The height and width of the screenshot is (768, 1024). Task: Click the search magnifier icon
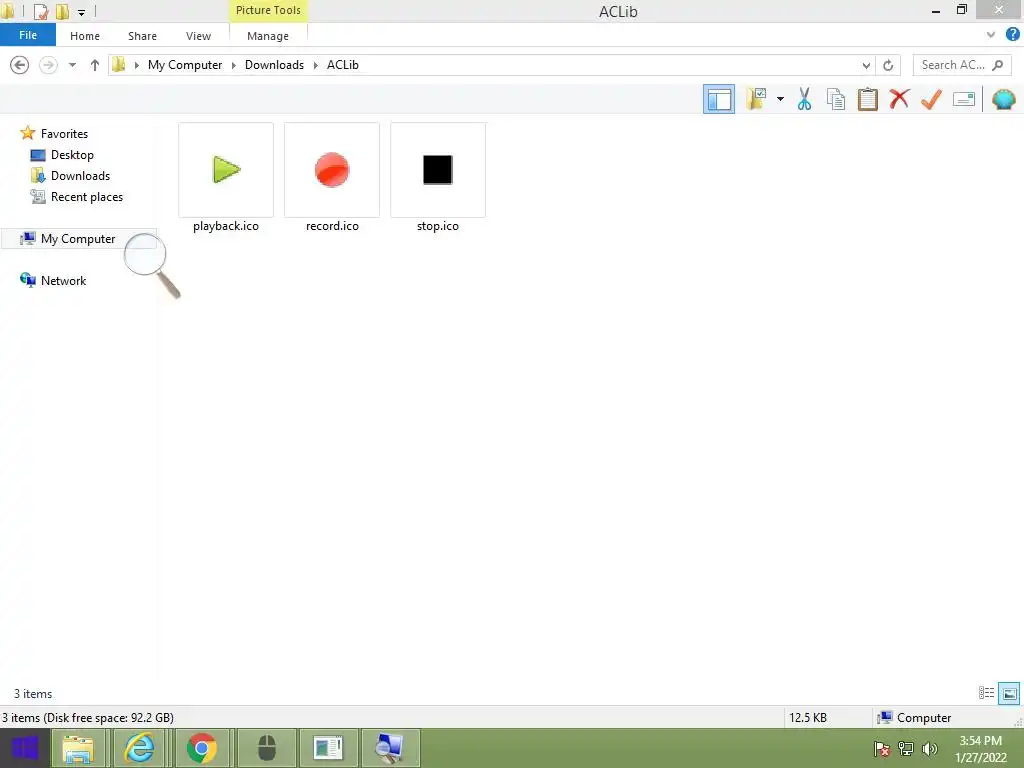click(997, 65)
